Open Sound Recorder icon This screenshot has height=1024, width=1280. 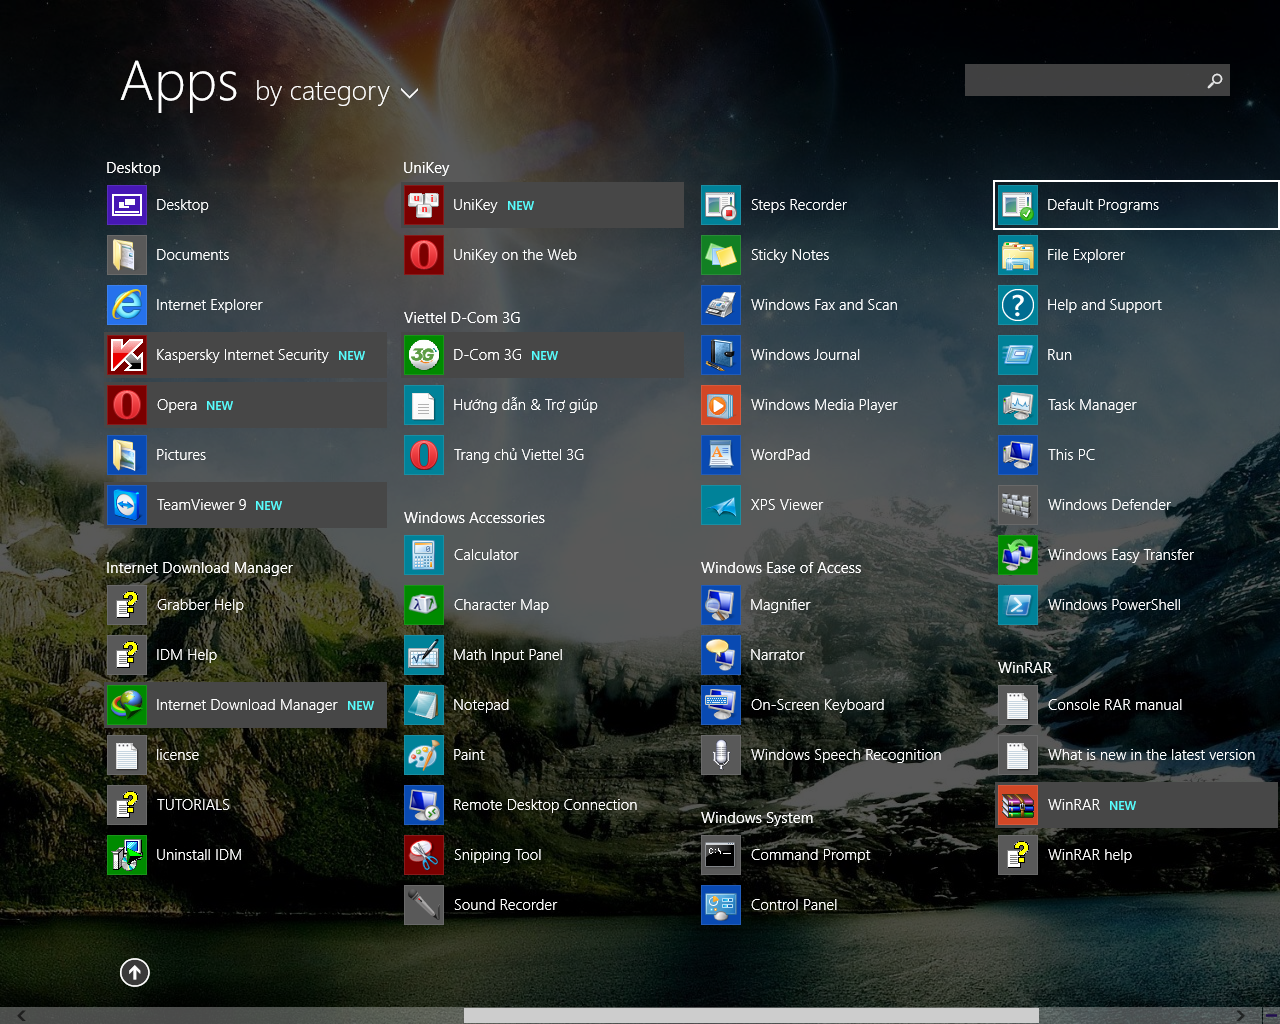point(424,905)
